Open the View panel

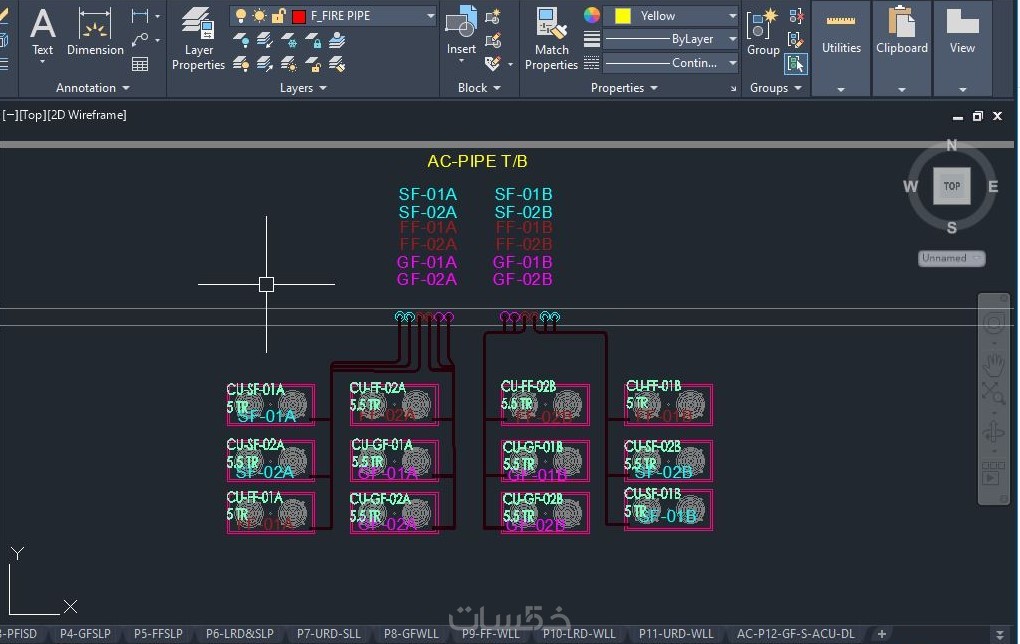click(x=962, y=48)
